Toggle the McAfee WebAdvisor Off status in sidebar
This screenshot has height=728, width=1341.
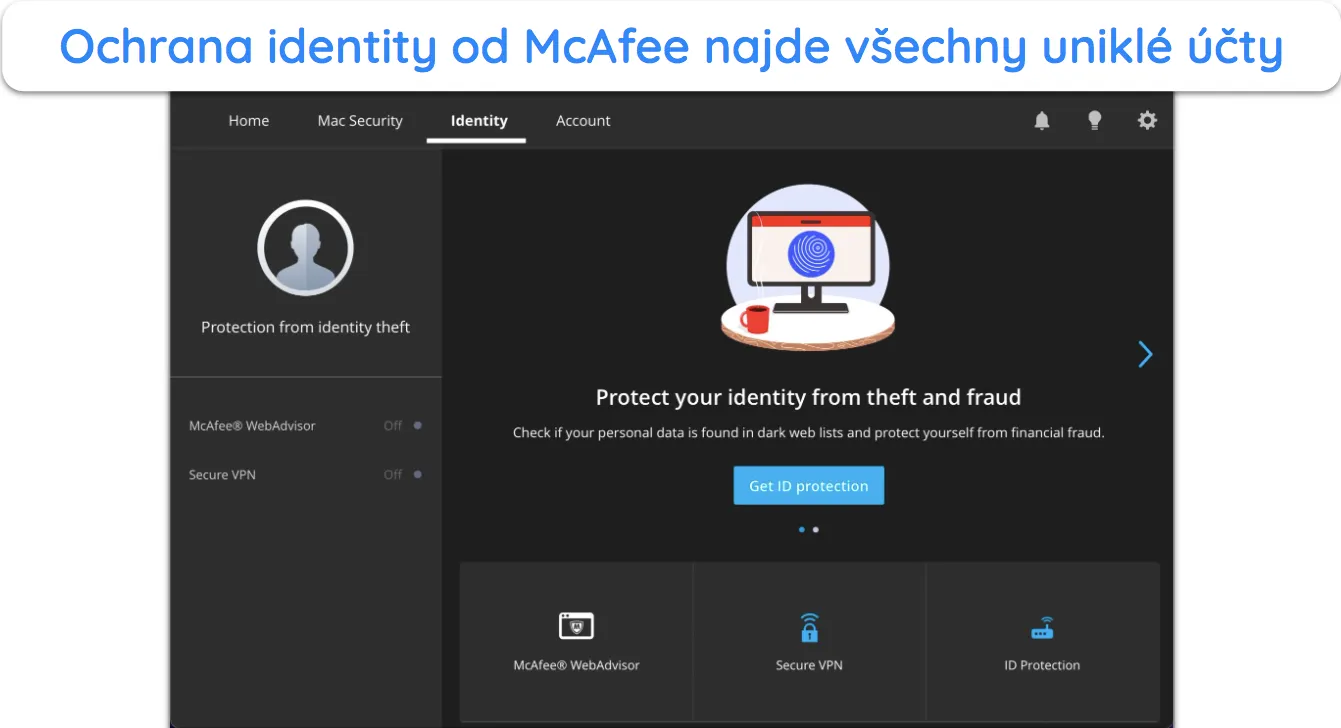[x=403, y=426]
